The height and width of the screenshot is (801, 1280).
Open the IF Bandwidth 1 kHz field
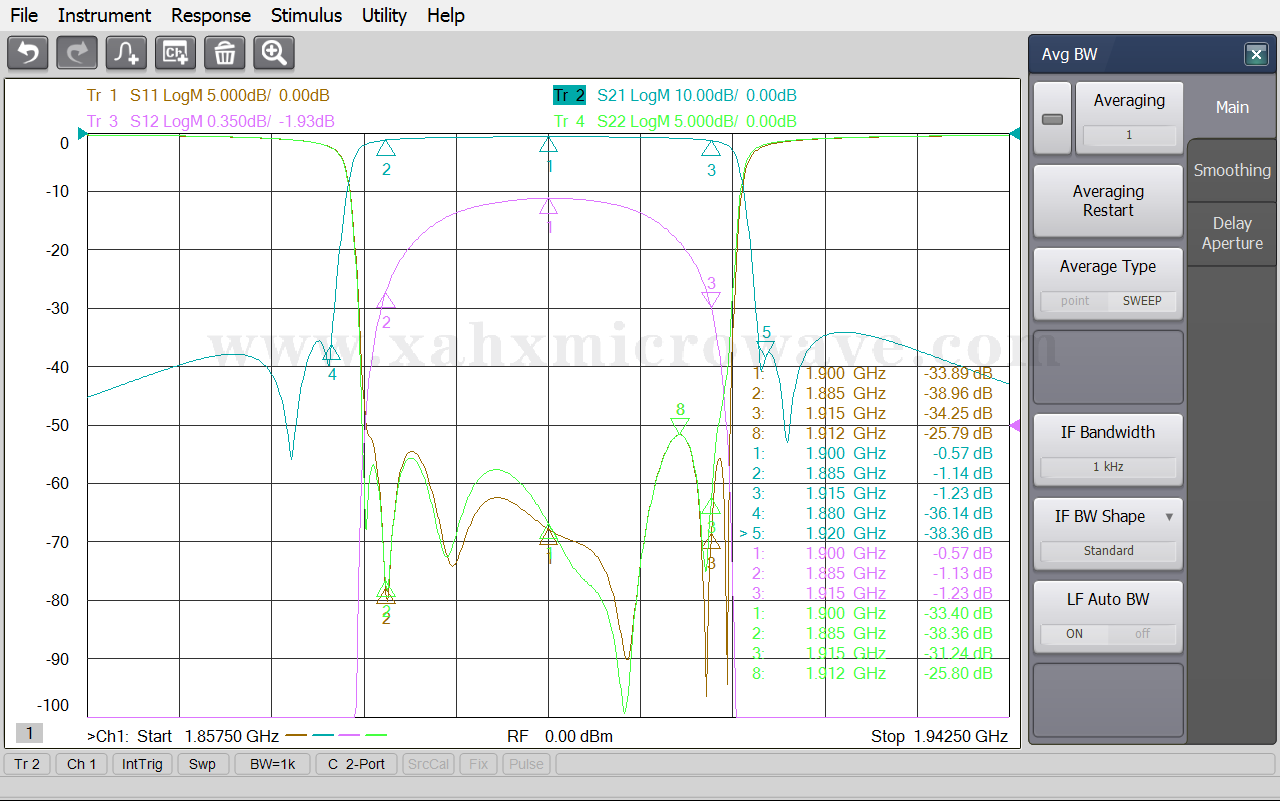[x=1108, y=467]
